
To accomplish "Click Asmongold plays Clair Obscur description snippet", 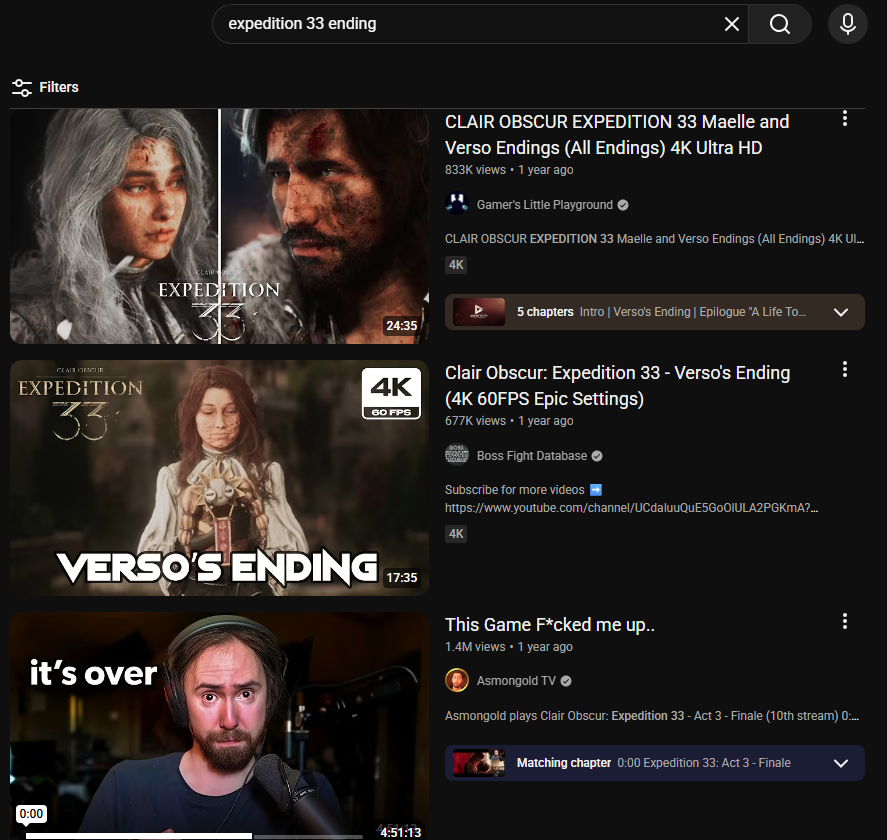I will (x=652, y=716).
